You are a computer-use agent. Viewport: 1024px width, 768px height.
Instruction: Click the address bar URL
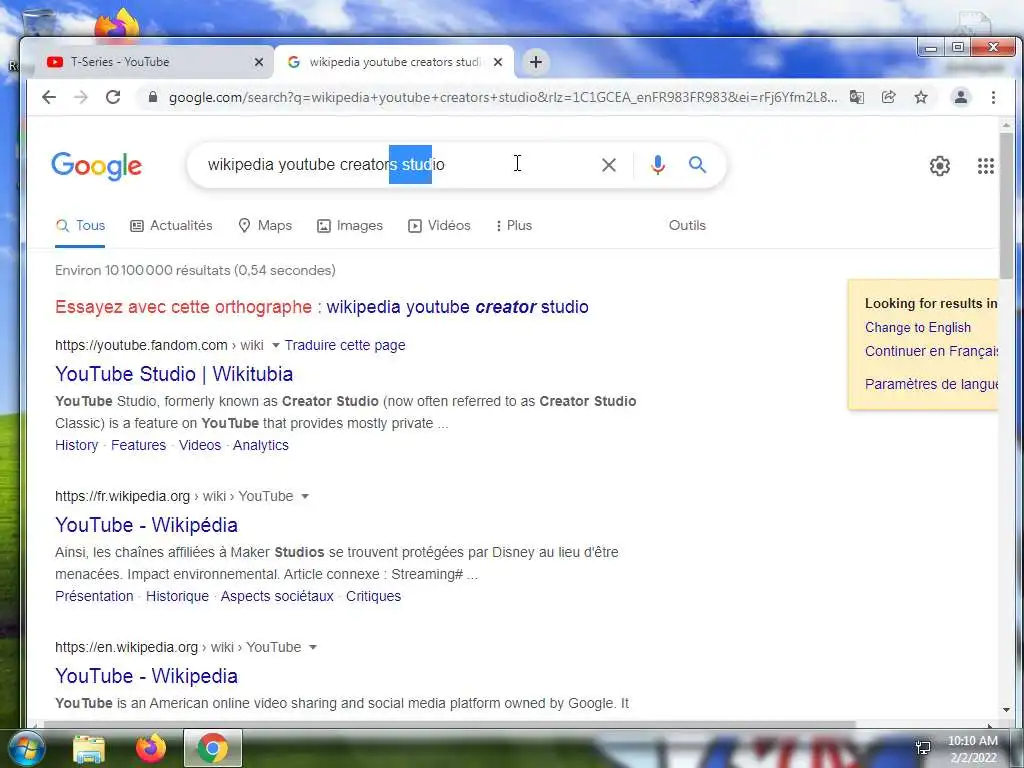[x=503, y=97]
